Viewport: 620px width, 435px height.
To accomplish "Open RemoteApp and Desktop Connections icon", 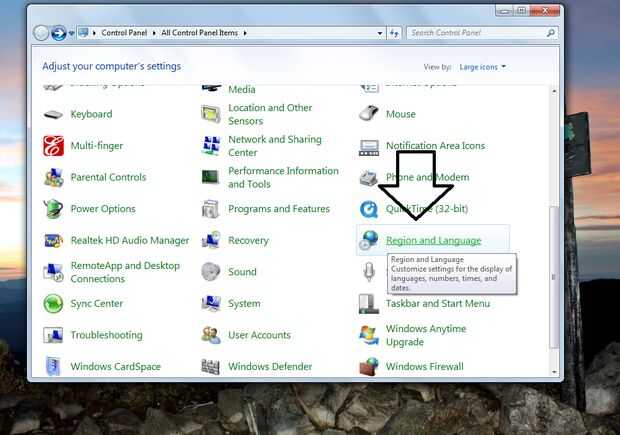I will [53, 272].
